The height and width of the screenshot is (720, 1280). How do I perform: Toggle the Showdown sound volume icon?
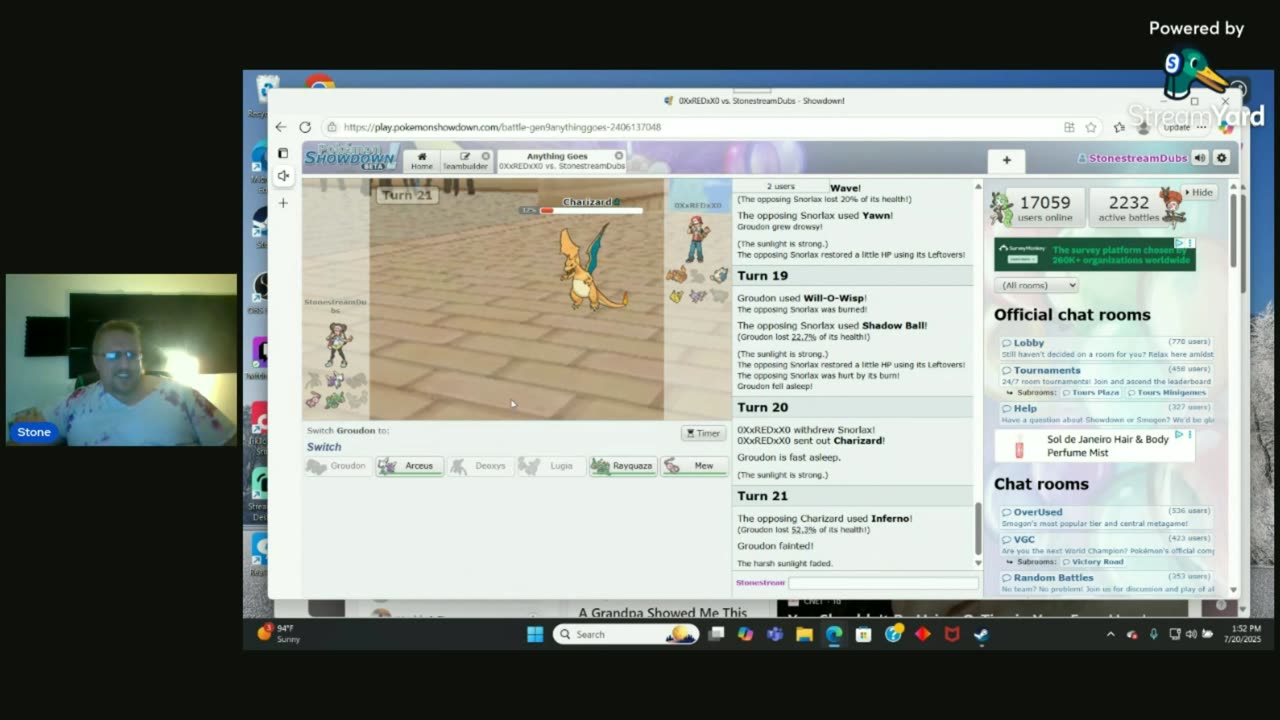point(1200,158)
